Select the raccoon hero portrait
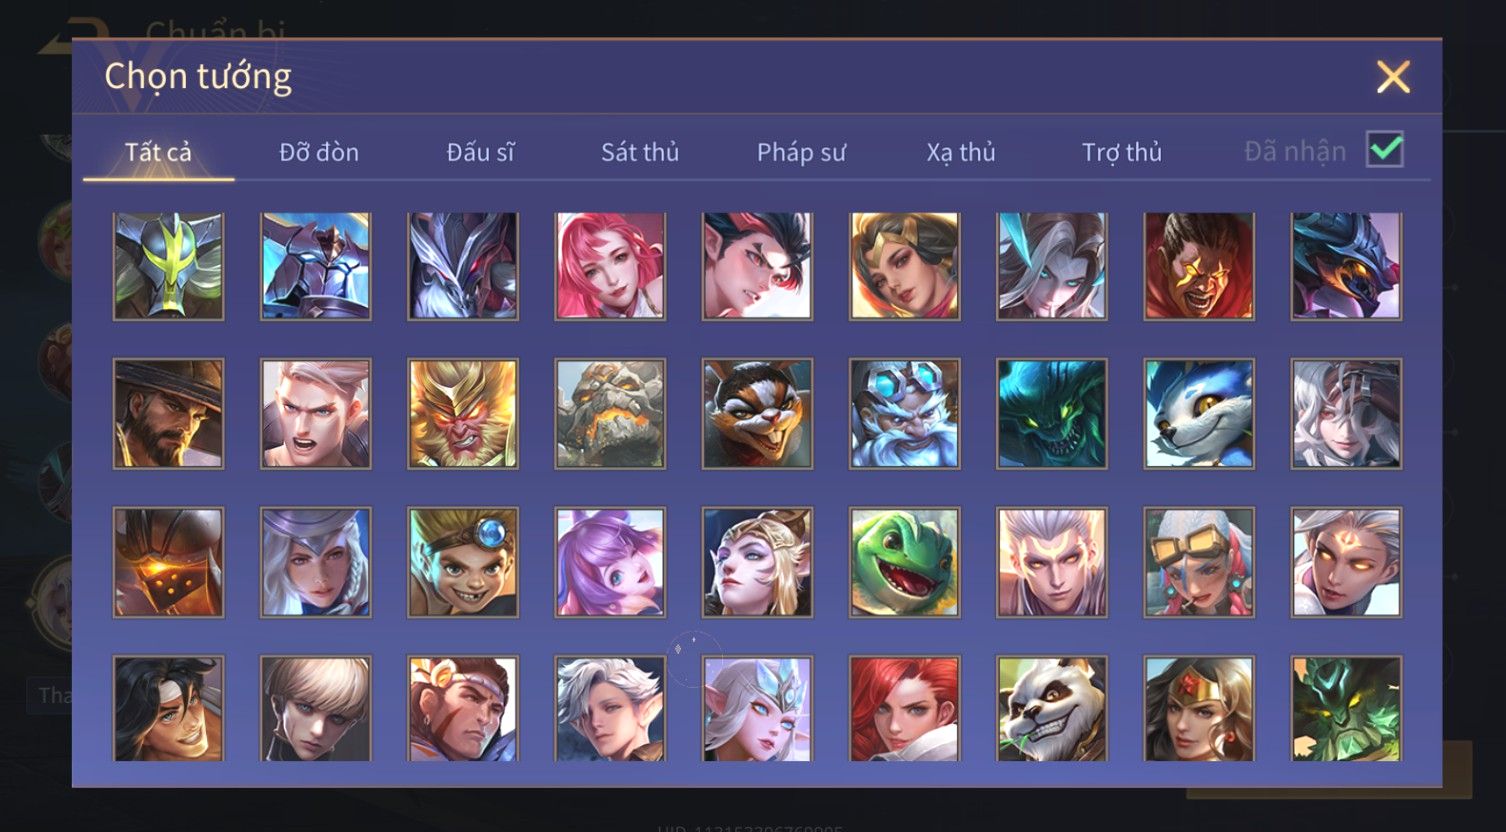1506x832 pixels. (757, 414)
